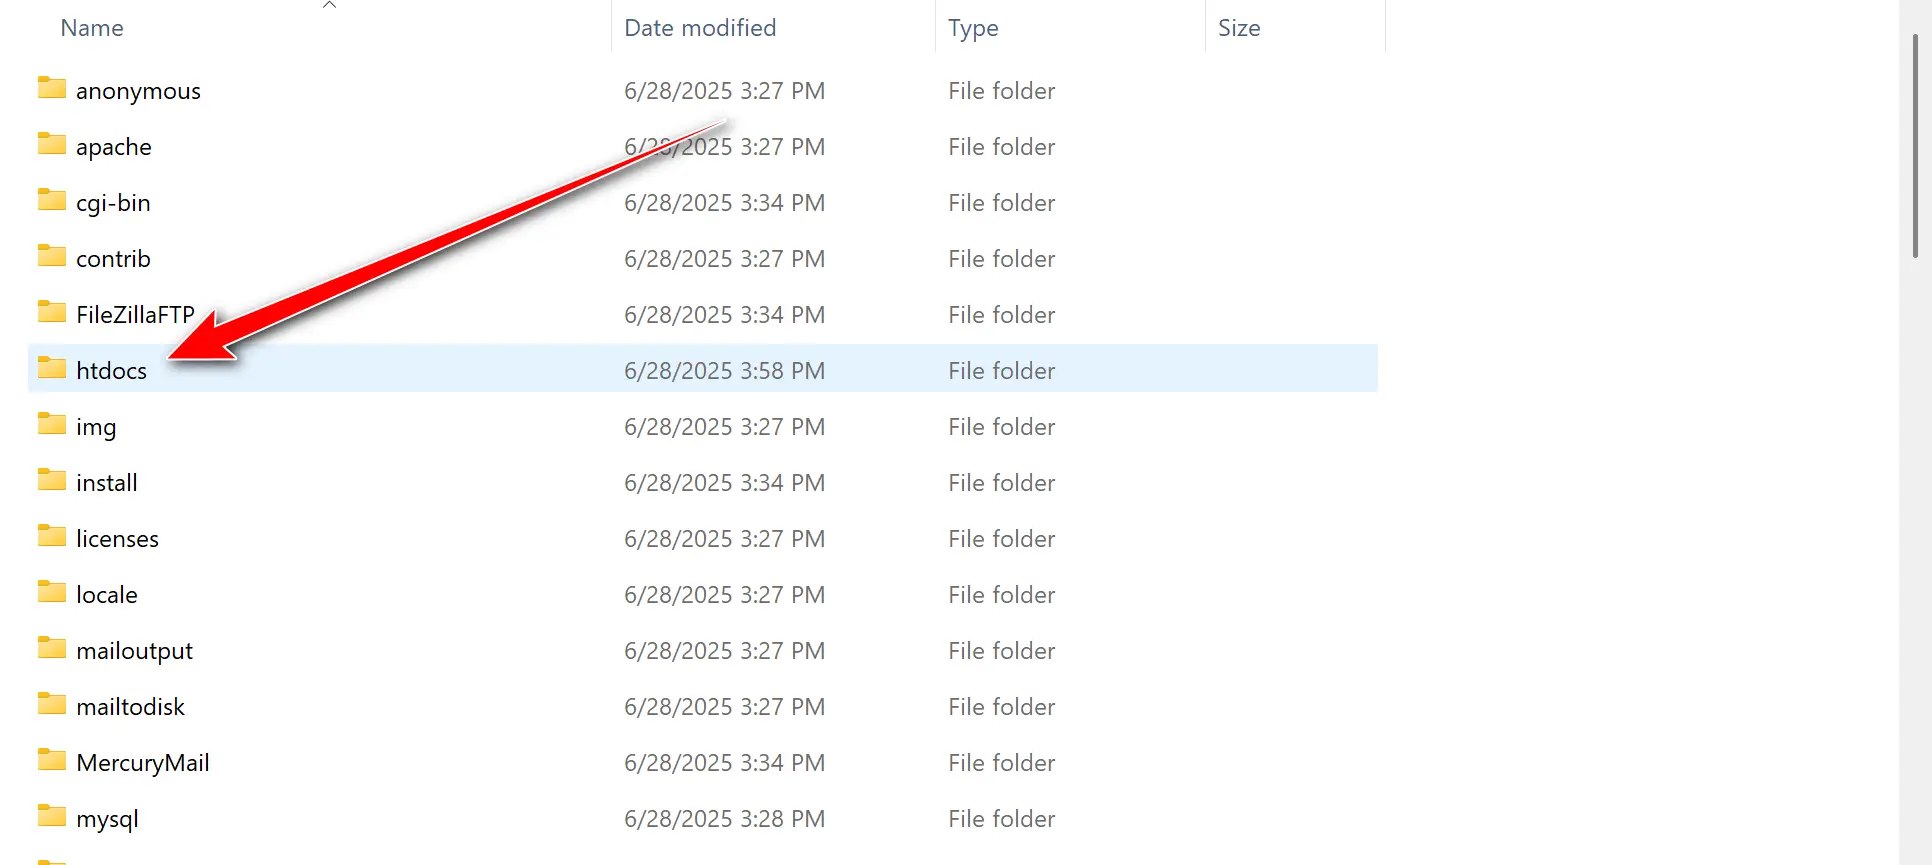Select the cgi-bin folder icon
Viewport: 1932px width, 865px height.
tap(52, 201)
